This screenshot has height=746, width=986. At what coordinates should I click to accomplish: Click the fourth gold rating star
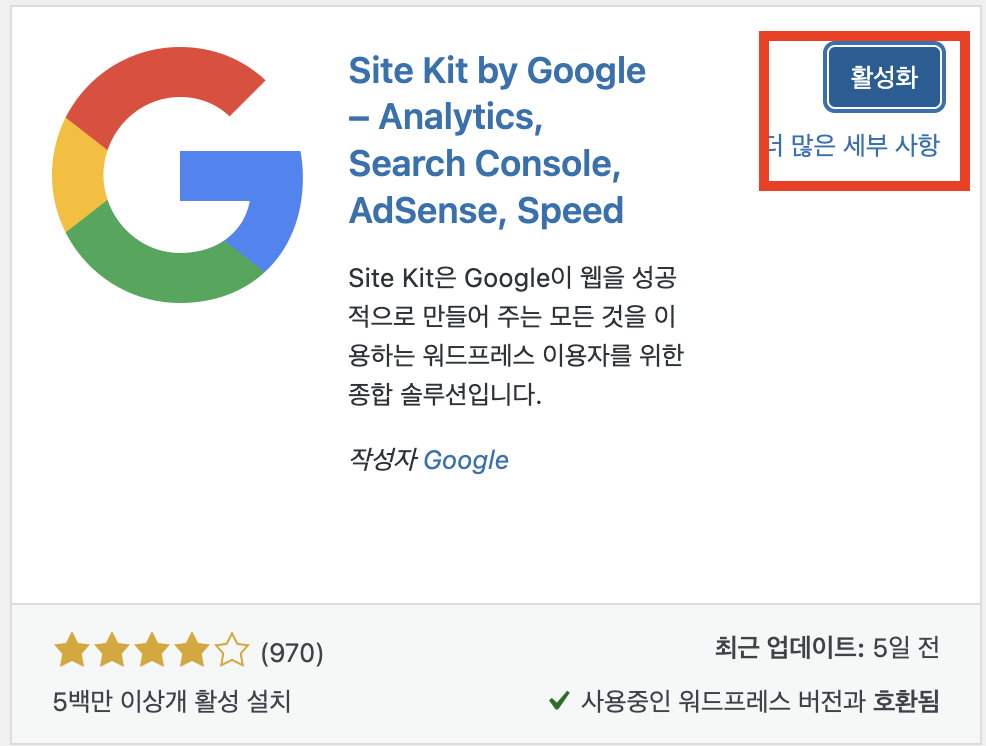coord(192,650)
